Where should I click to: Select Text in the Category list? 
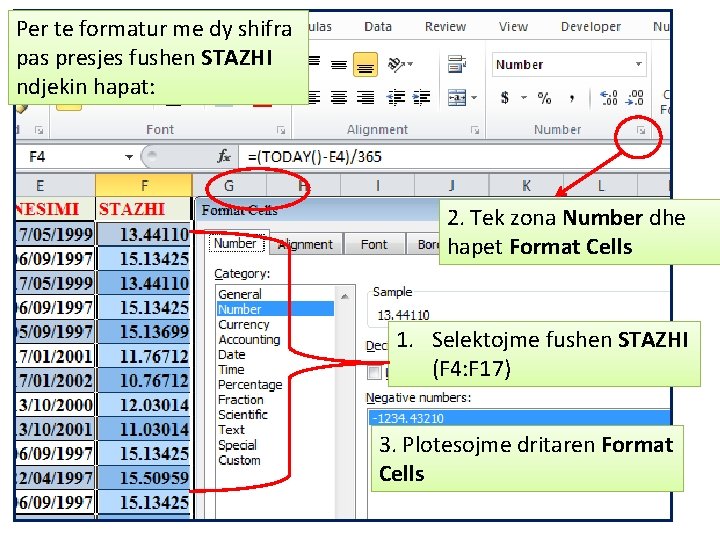[231, 430]
